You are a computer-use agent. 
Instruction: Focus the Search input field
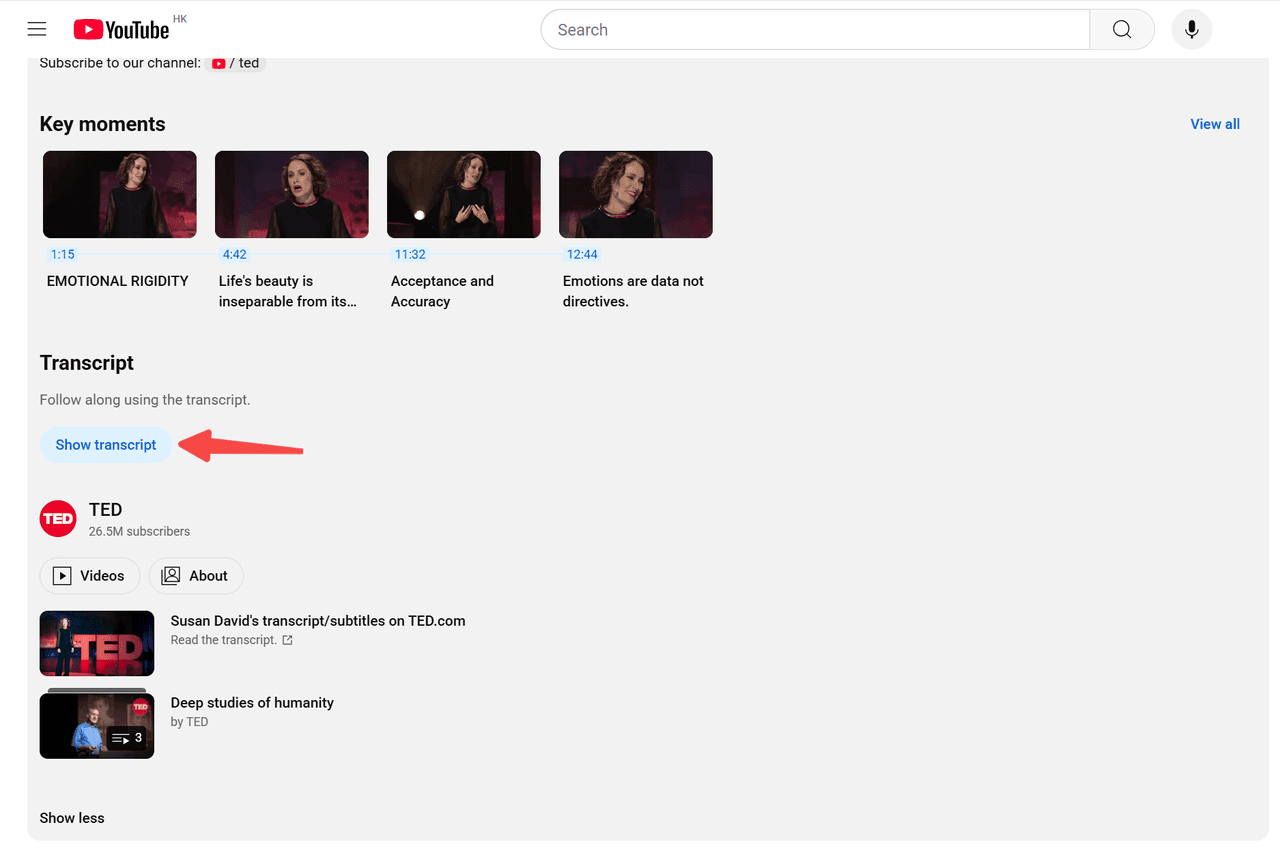tap(815, 30)
